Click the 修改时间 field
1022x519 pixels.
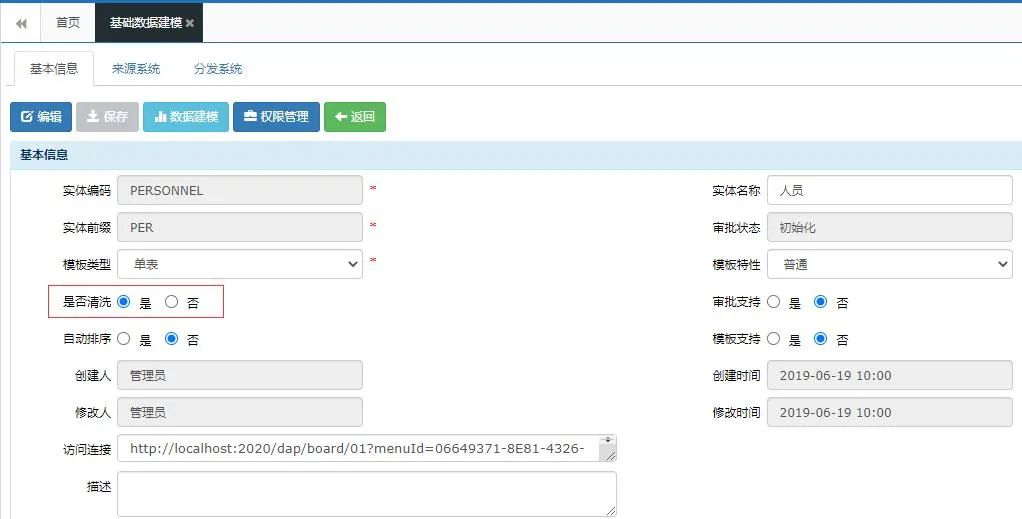(x=890, y=413)
